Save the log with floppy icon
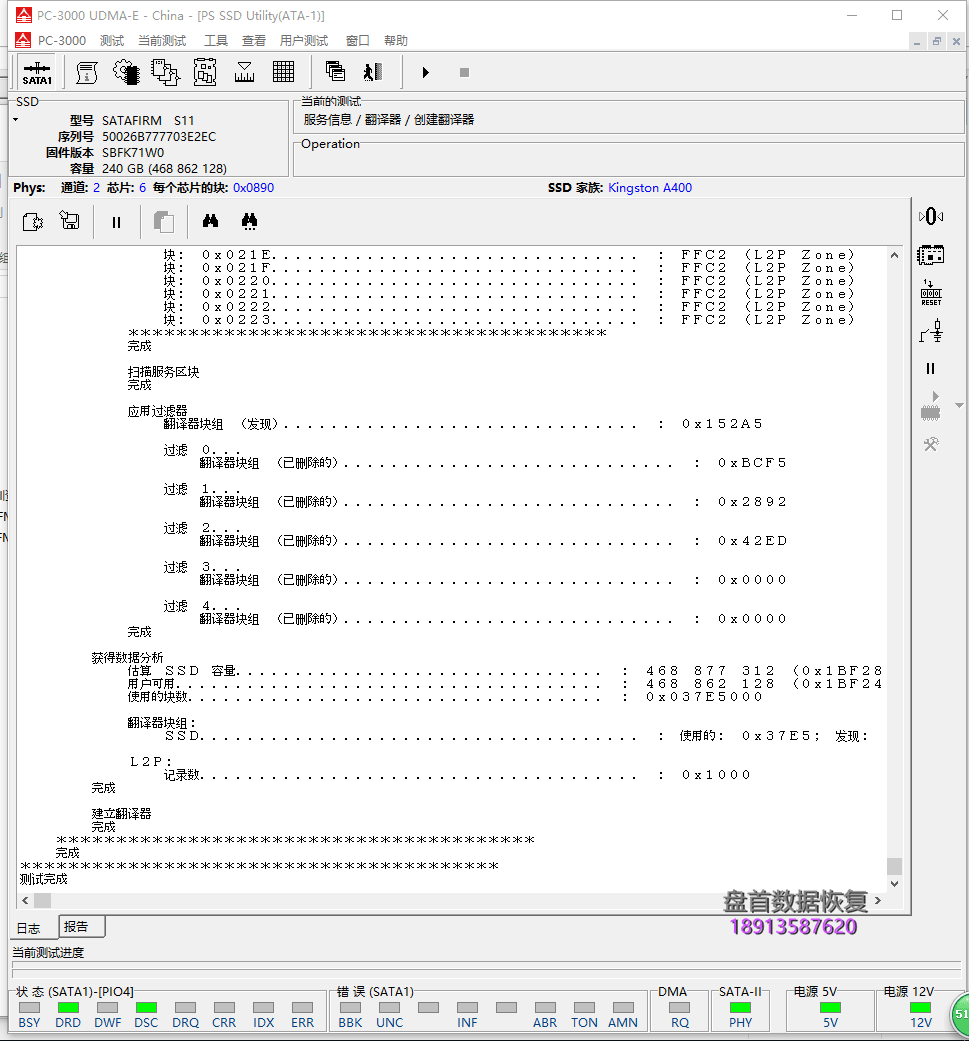This screenshot has width=969, height=1041. coord(70,220)
